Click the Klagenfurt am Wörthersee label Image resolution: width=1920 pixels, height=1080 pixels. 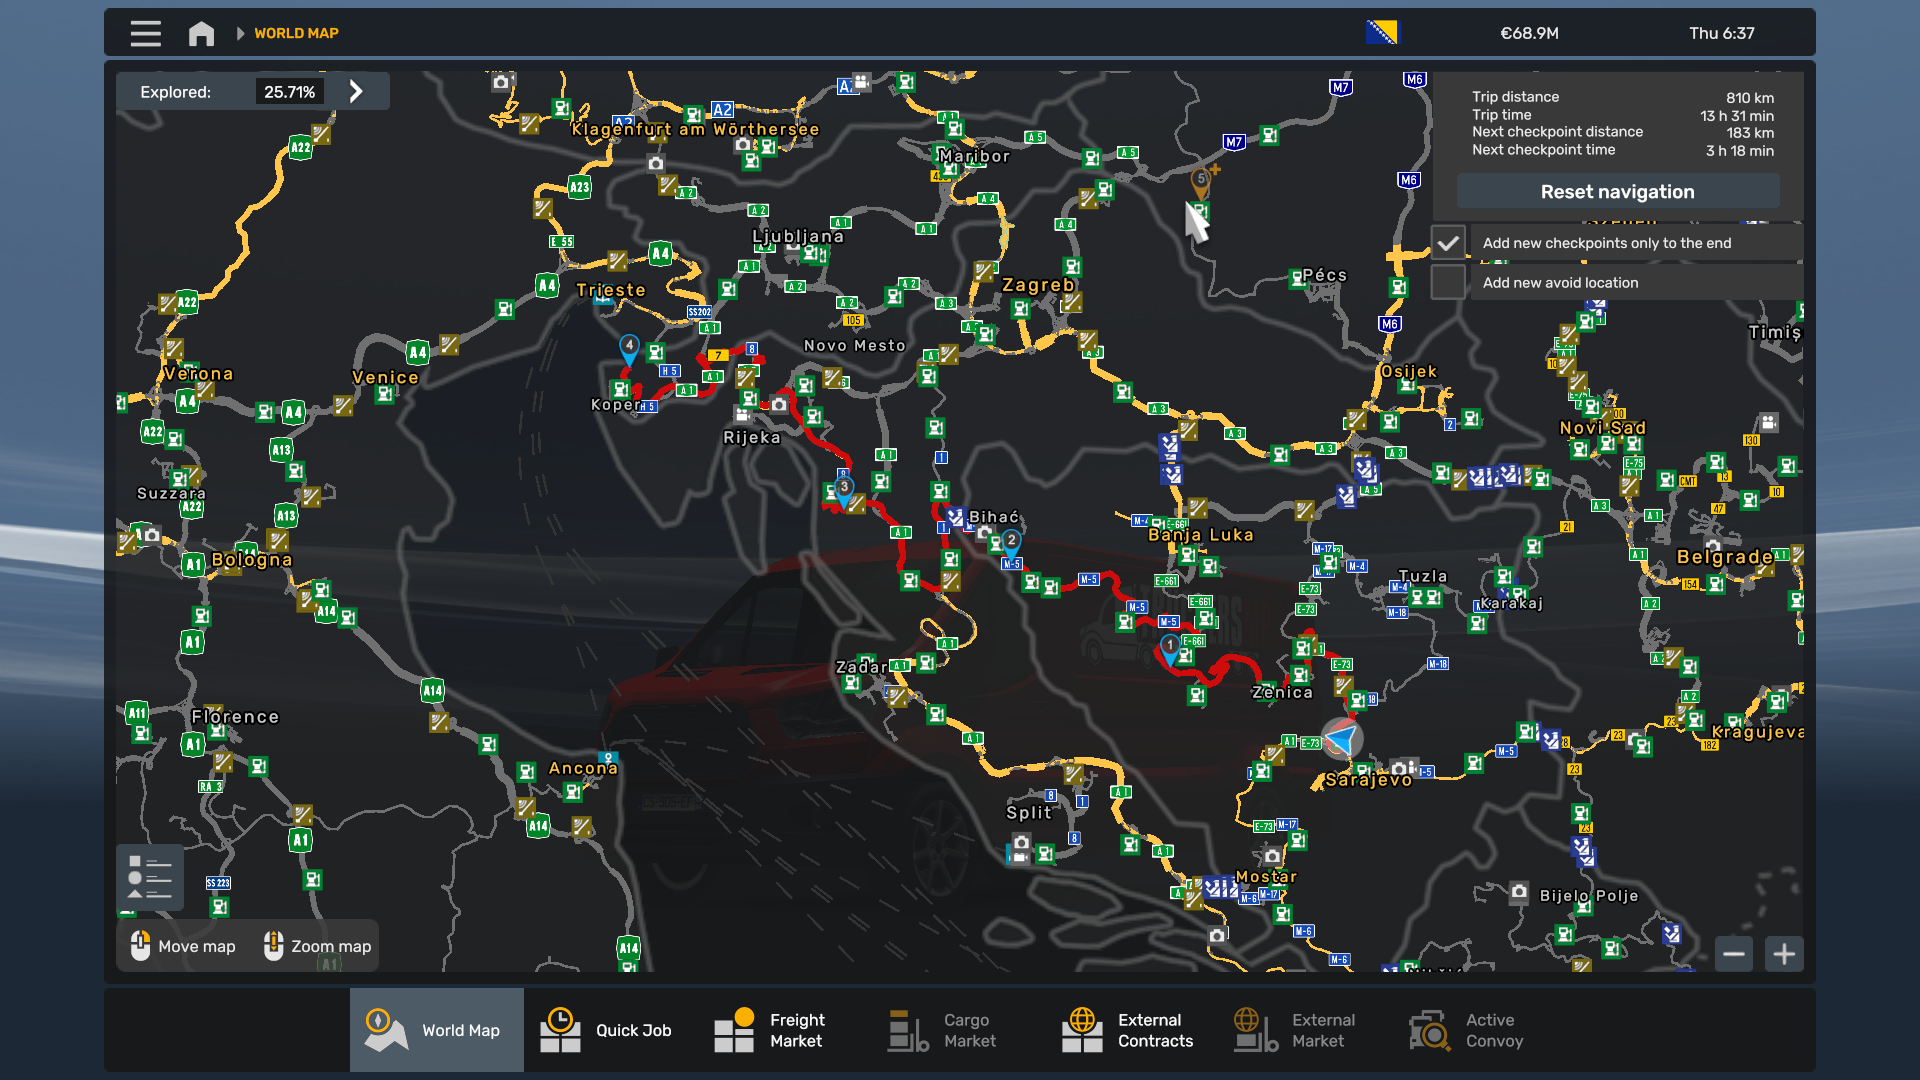pos(695,129)
